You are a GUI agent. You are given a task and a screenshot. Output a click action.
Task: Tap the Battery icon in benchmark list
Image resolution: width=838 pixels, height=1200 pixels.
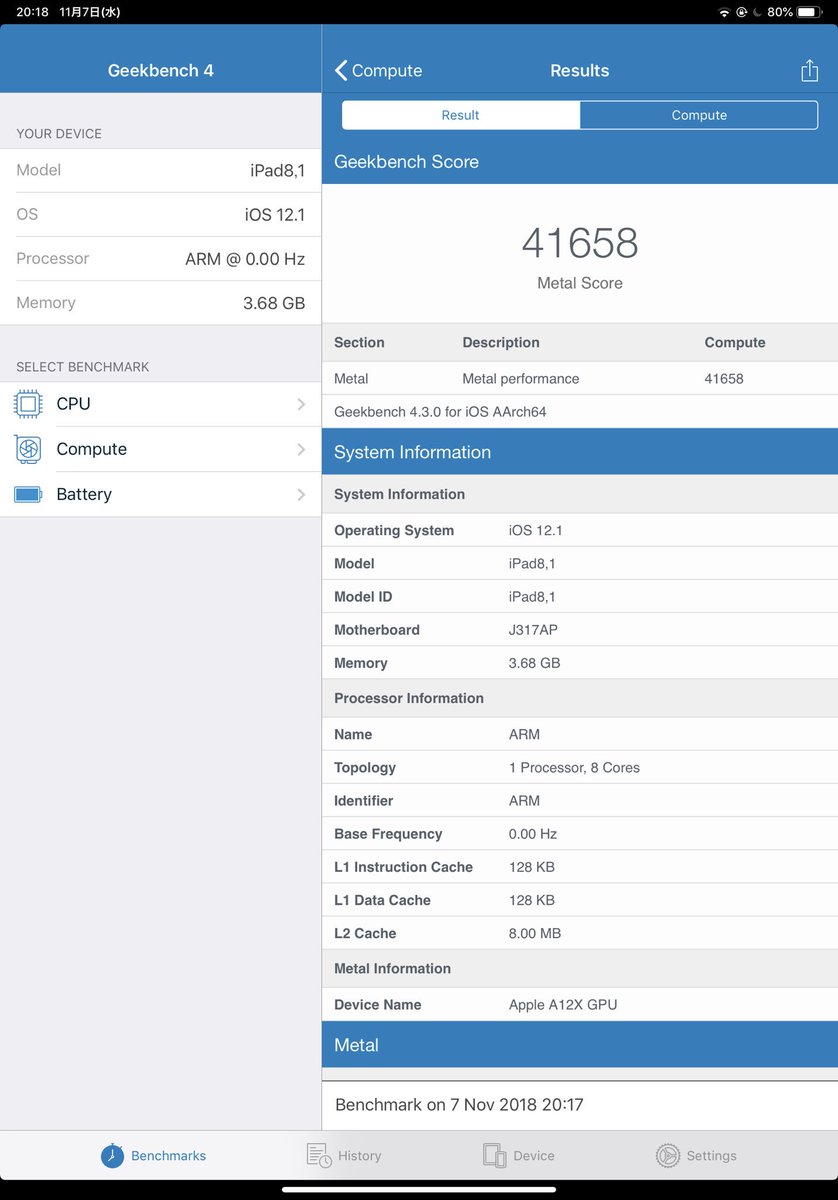[28, 494]
